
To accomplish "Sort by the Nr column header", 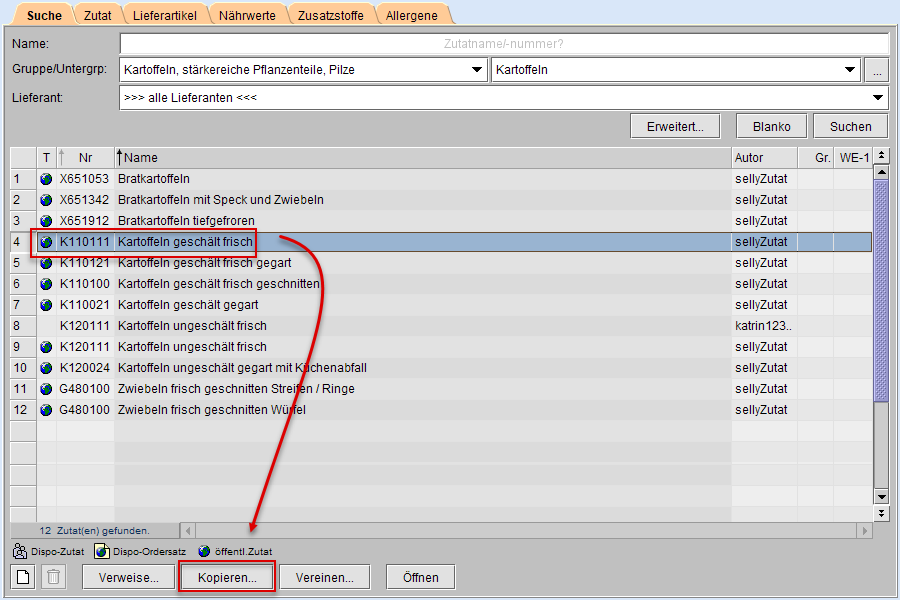I will pos(86,157).
